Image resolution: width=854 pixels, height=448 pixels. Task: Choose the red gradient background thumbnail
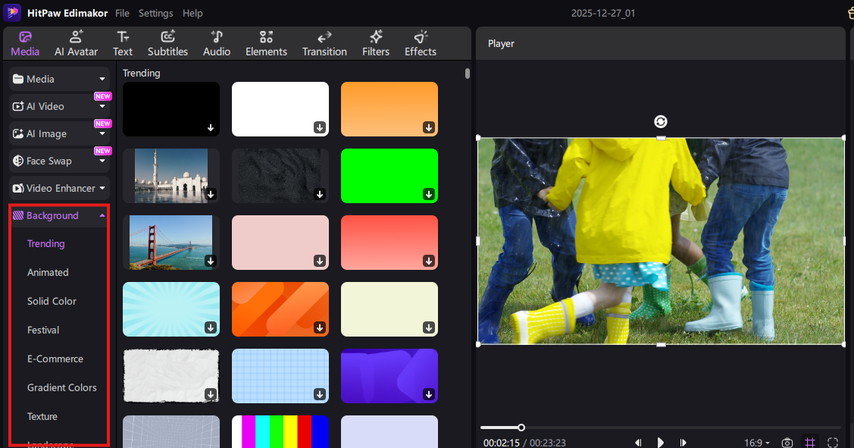click(x=389, y=242)
